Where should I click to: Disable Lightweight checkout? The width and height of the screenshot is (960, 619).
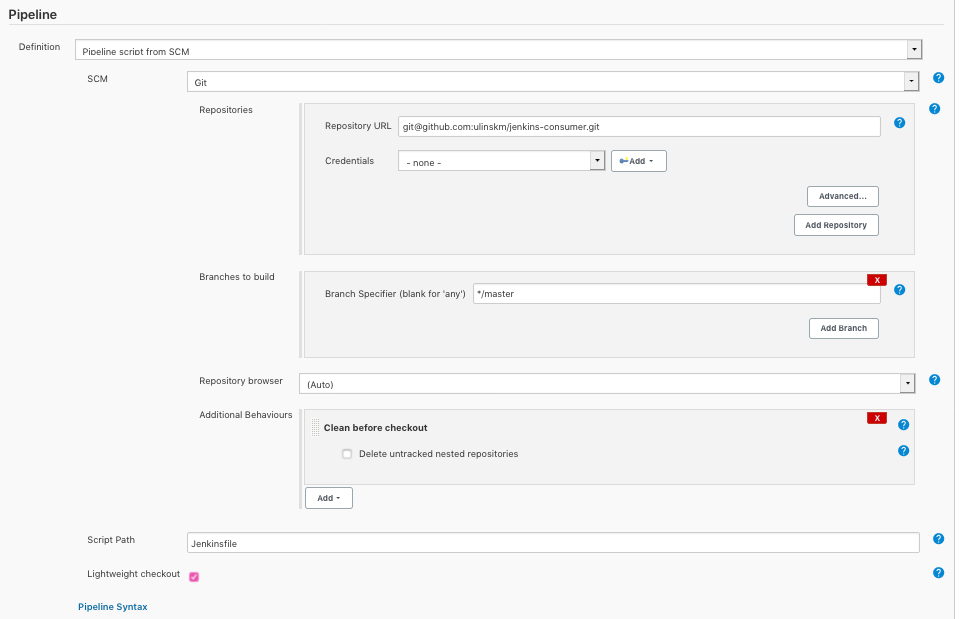tap(194, 576)
